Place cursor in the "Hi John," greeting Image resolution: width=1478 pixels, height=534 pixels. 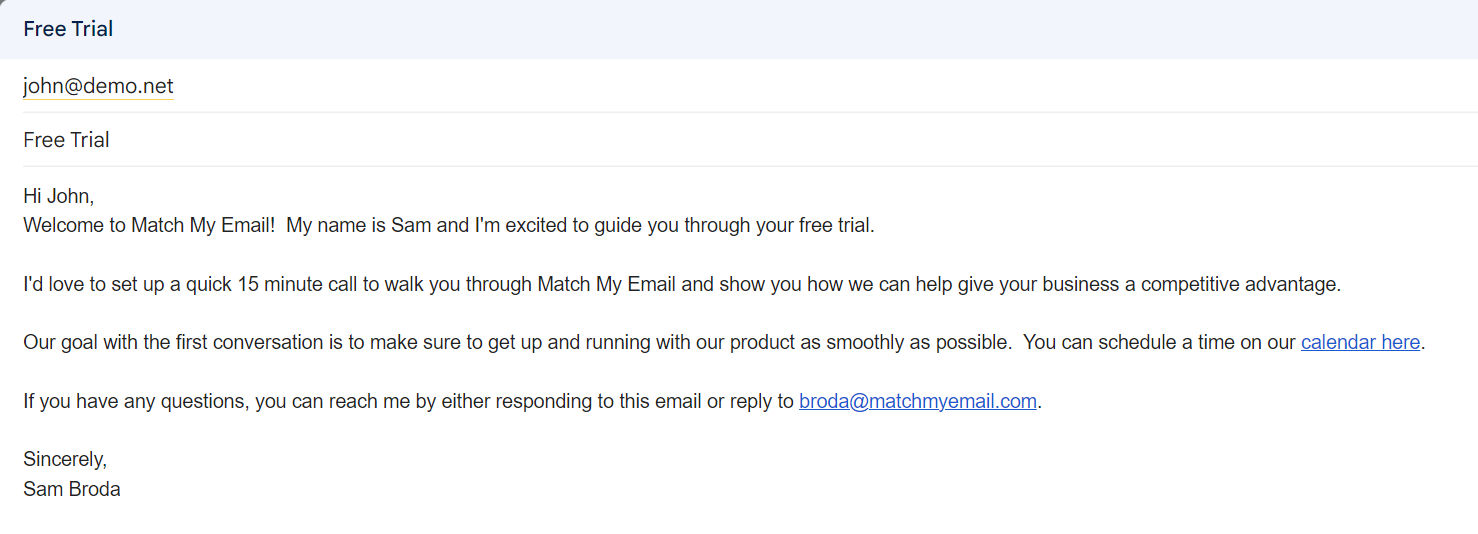58,197
